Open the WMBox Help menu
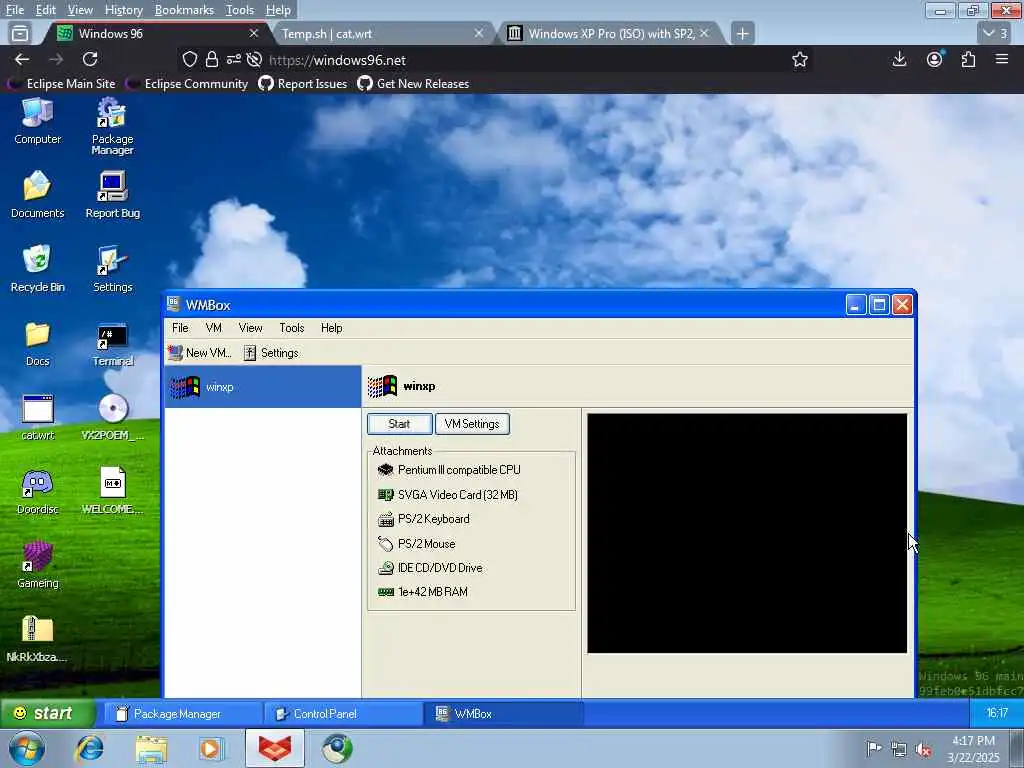The height and width of the screenshot is (768, 1024). pyautogui.click(x=331, y=328)
